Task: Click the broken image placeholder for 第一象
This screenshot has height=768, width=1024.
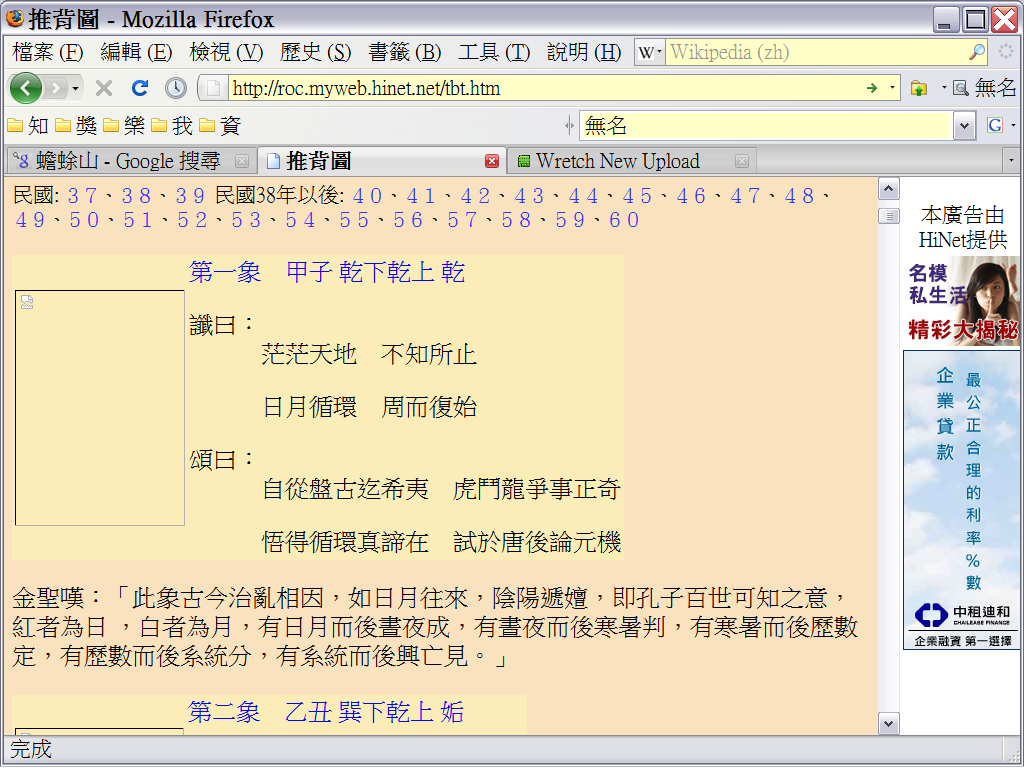Action: coord(100,408)
